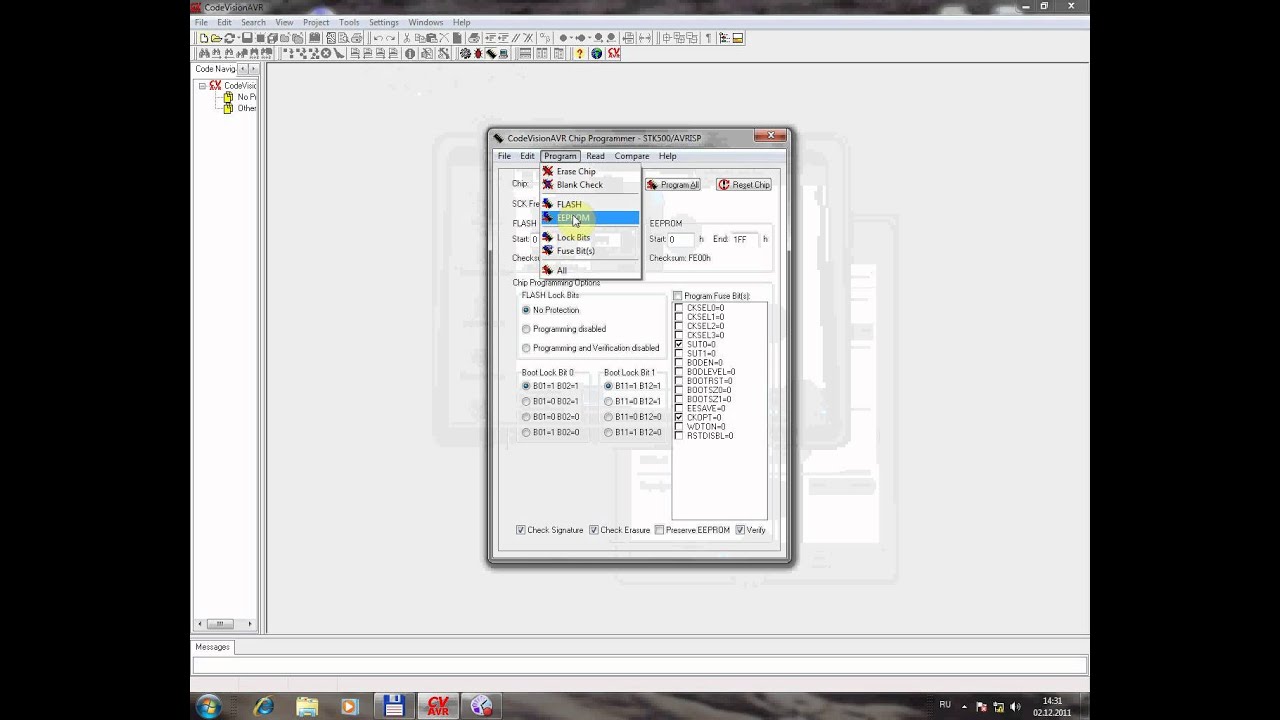The image size is (1280, 720).
Task: Uncheck the SUT0=0 fuse checkbox
Action: [x=679, y=344]
